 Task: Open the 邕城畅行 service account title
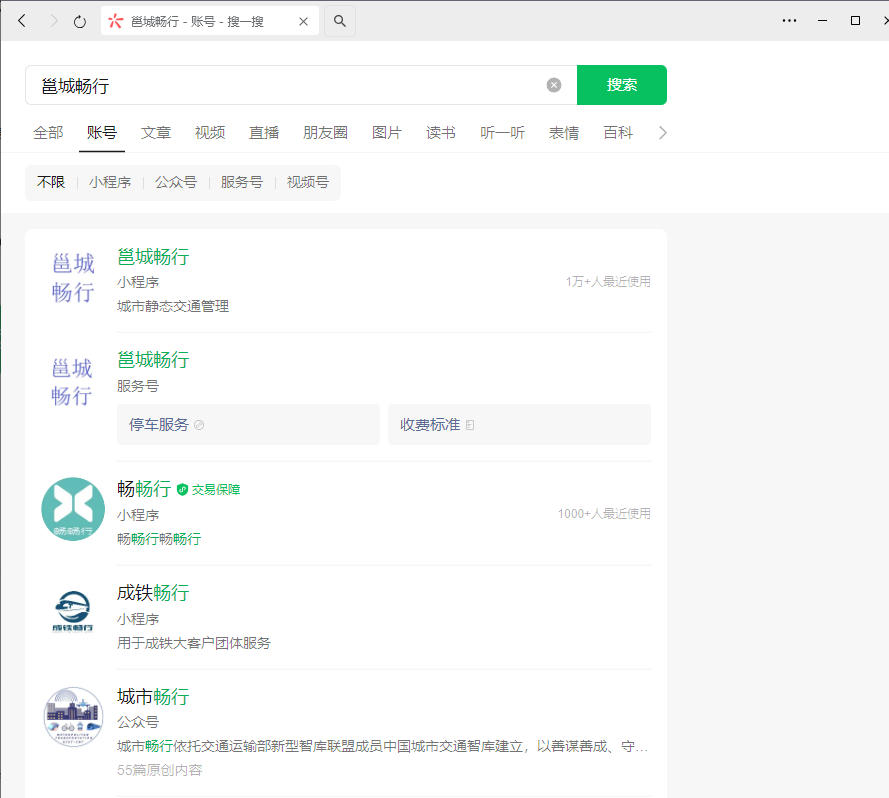(x=153, y=360)
